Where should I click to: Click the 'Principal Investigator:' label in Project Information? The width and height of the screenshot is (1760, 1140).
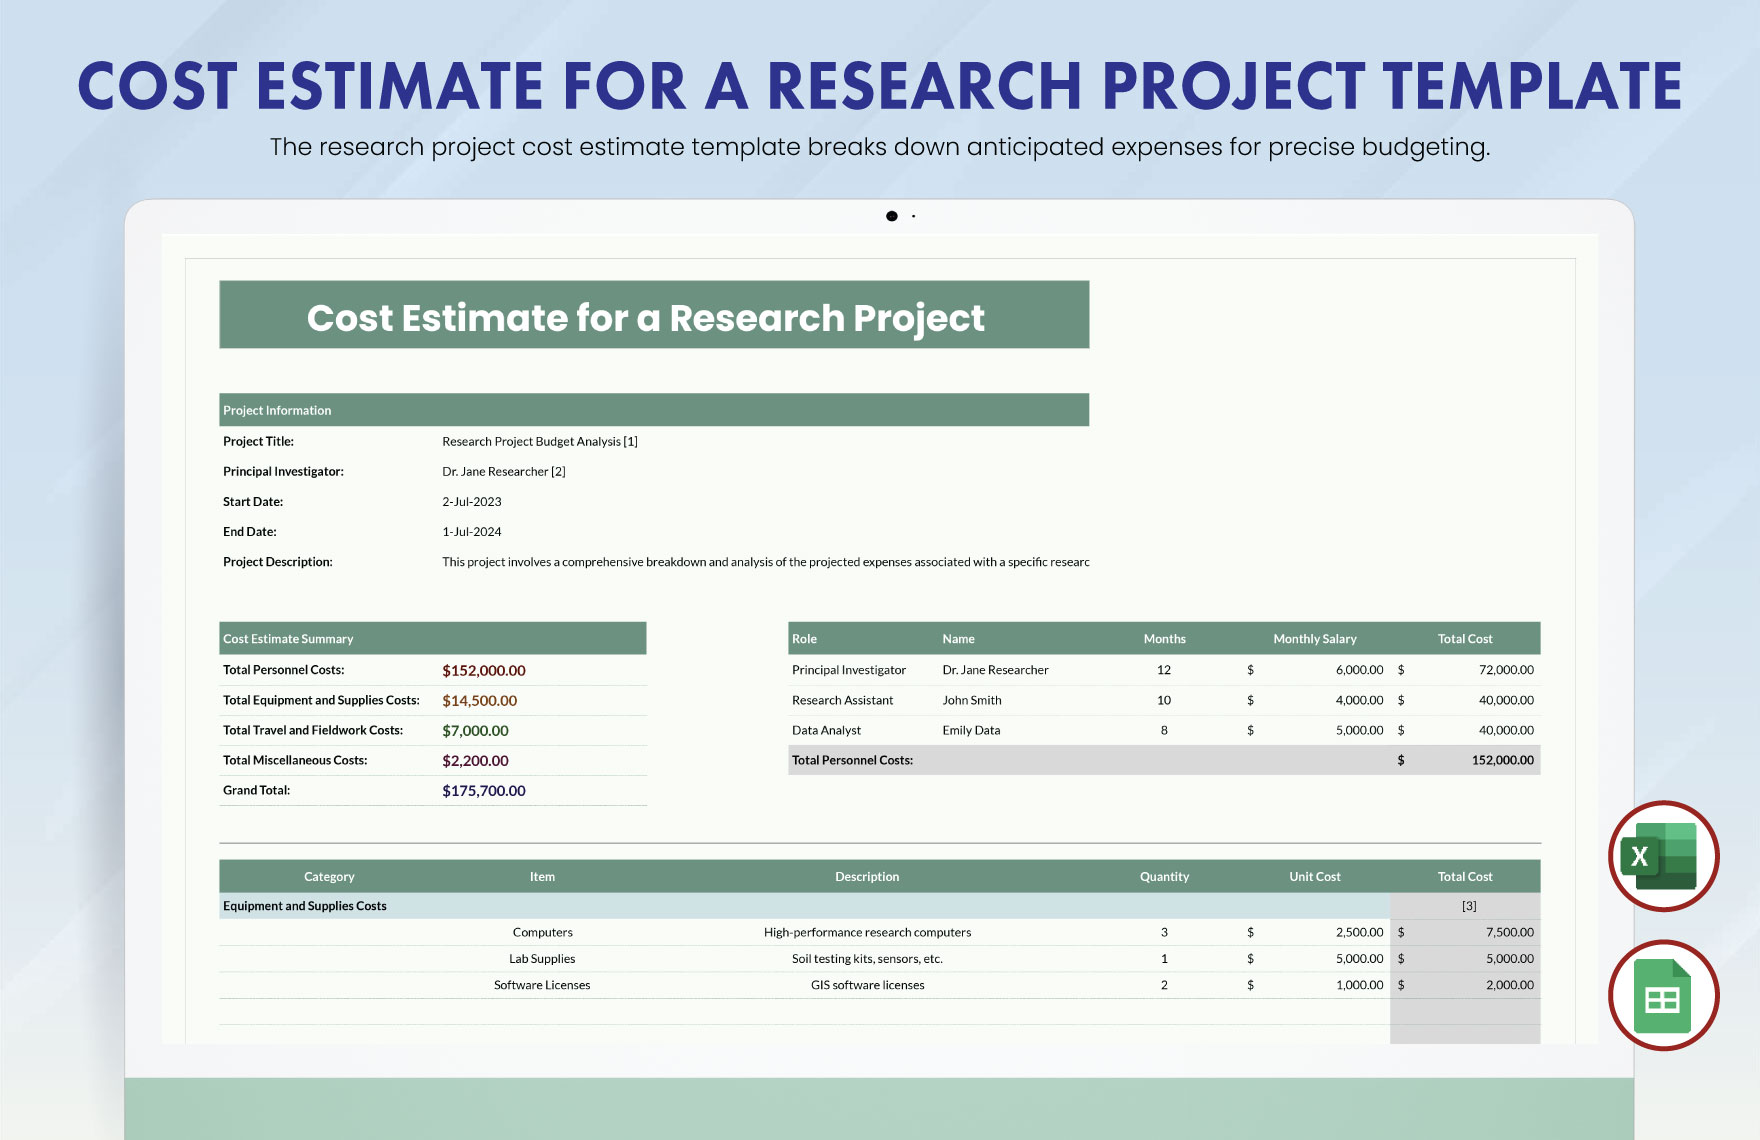(283, 471)
